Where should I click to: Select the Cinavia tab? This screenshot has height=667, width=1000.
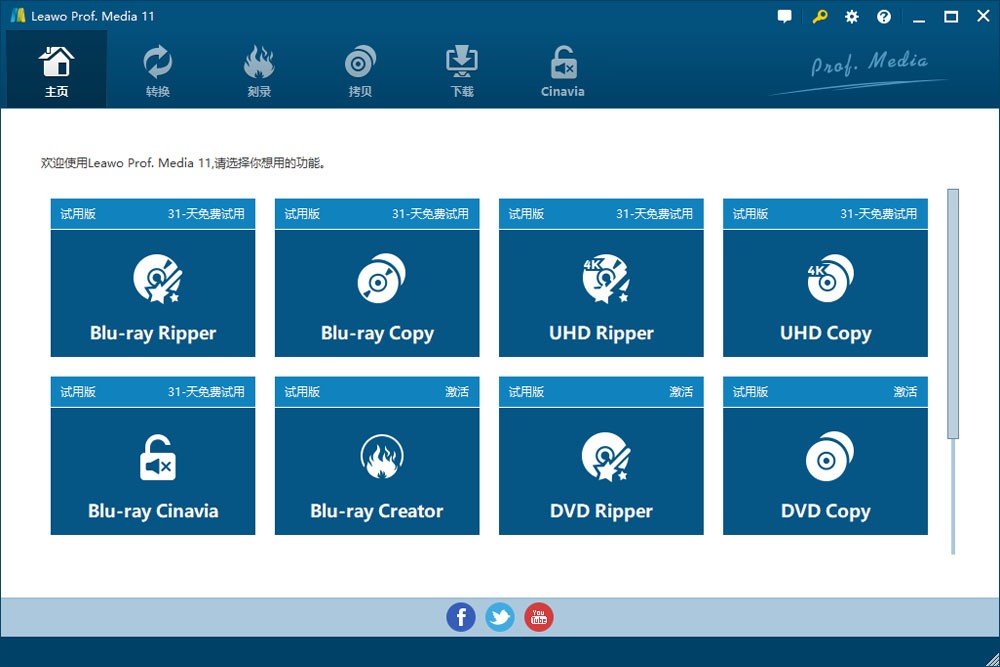562,69
